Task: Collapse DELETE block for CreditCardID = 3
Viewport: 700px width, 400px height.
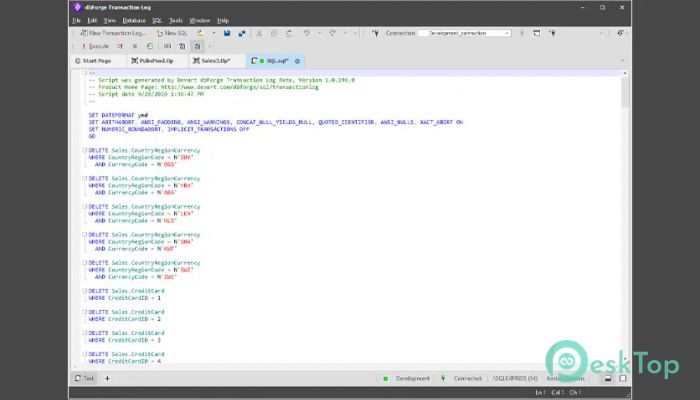Action: click(x=84, y=333)
